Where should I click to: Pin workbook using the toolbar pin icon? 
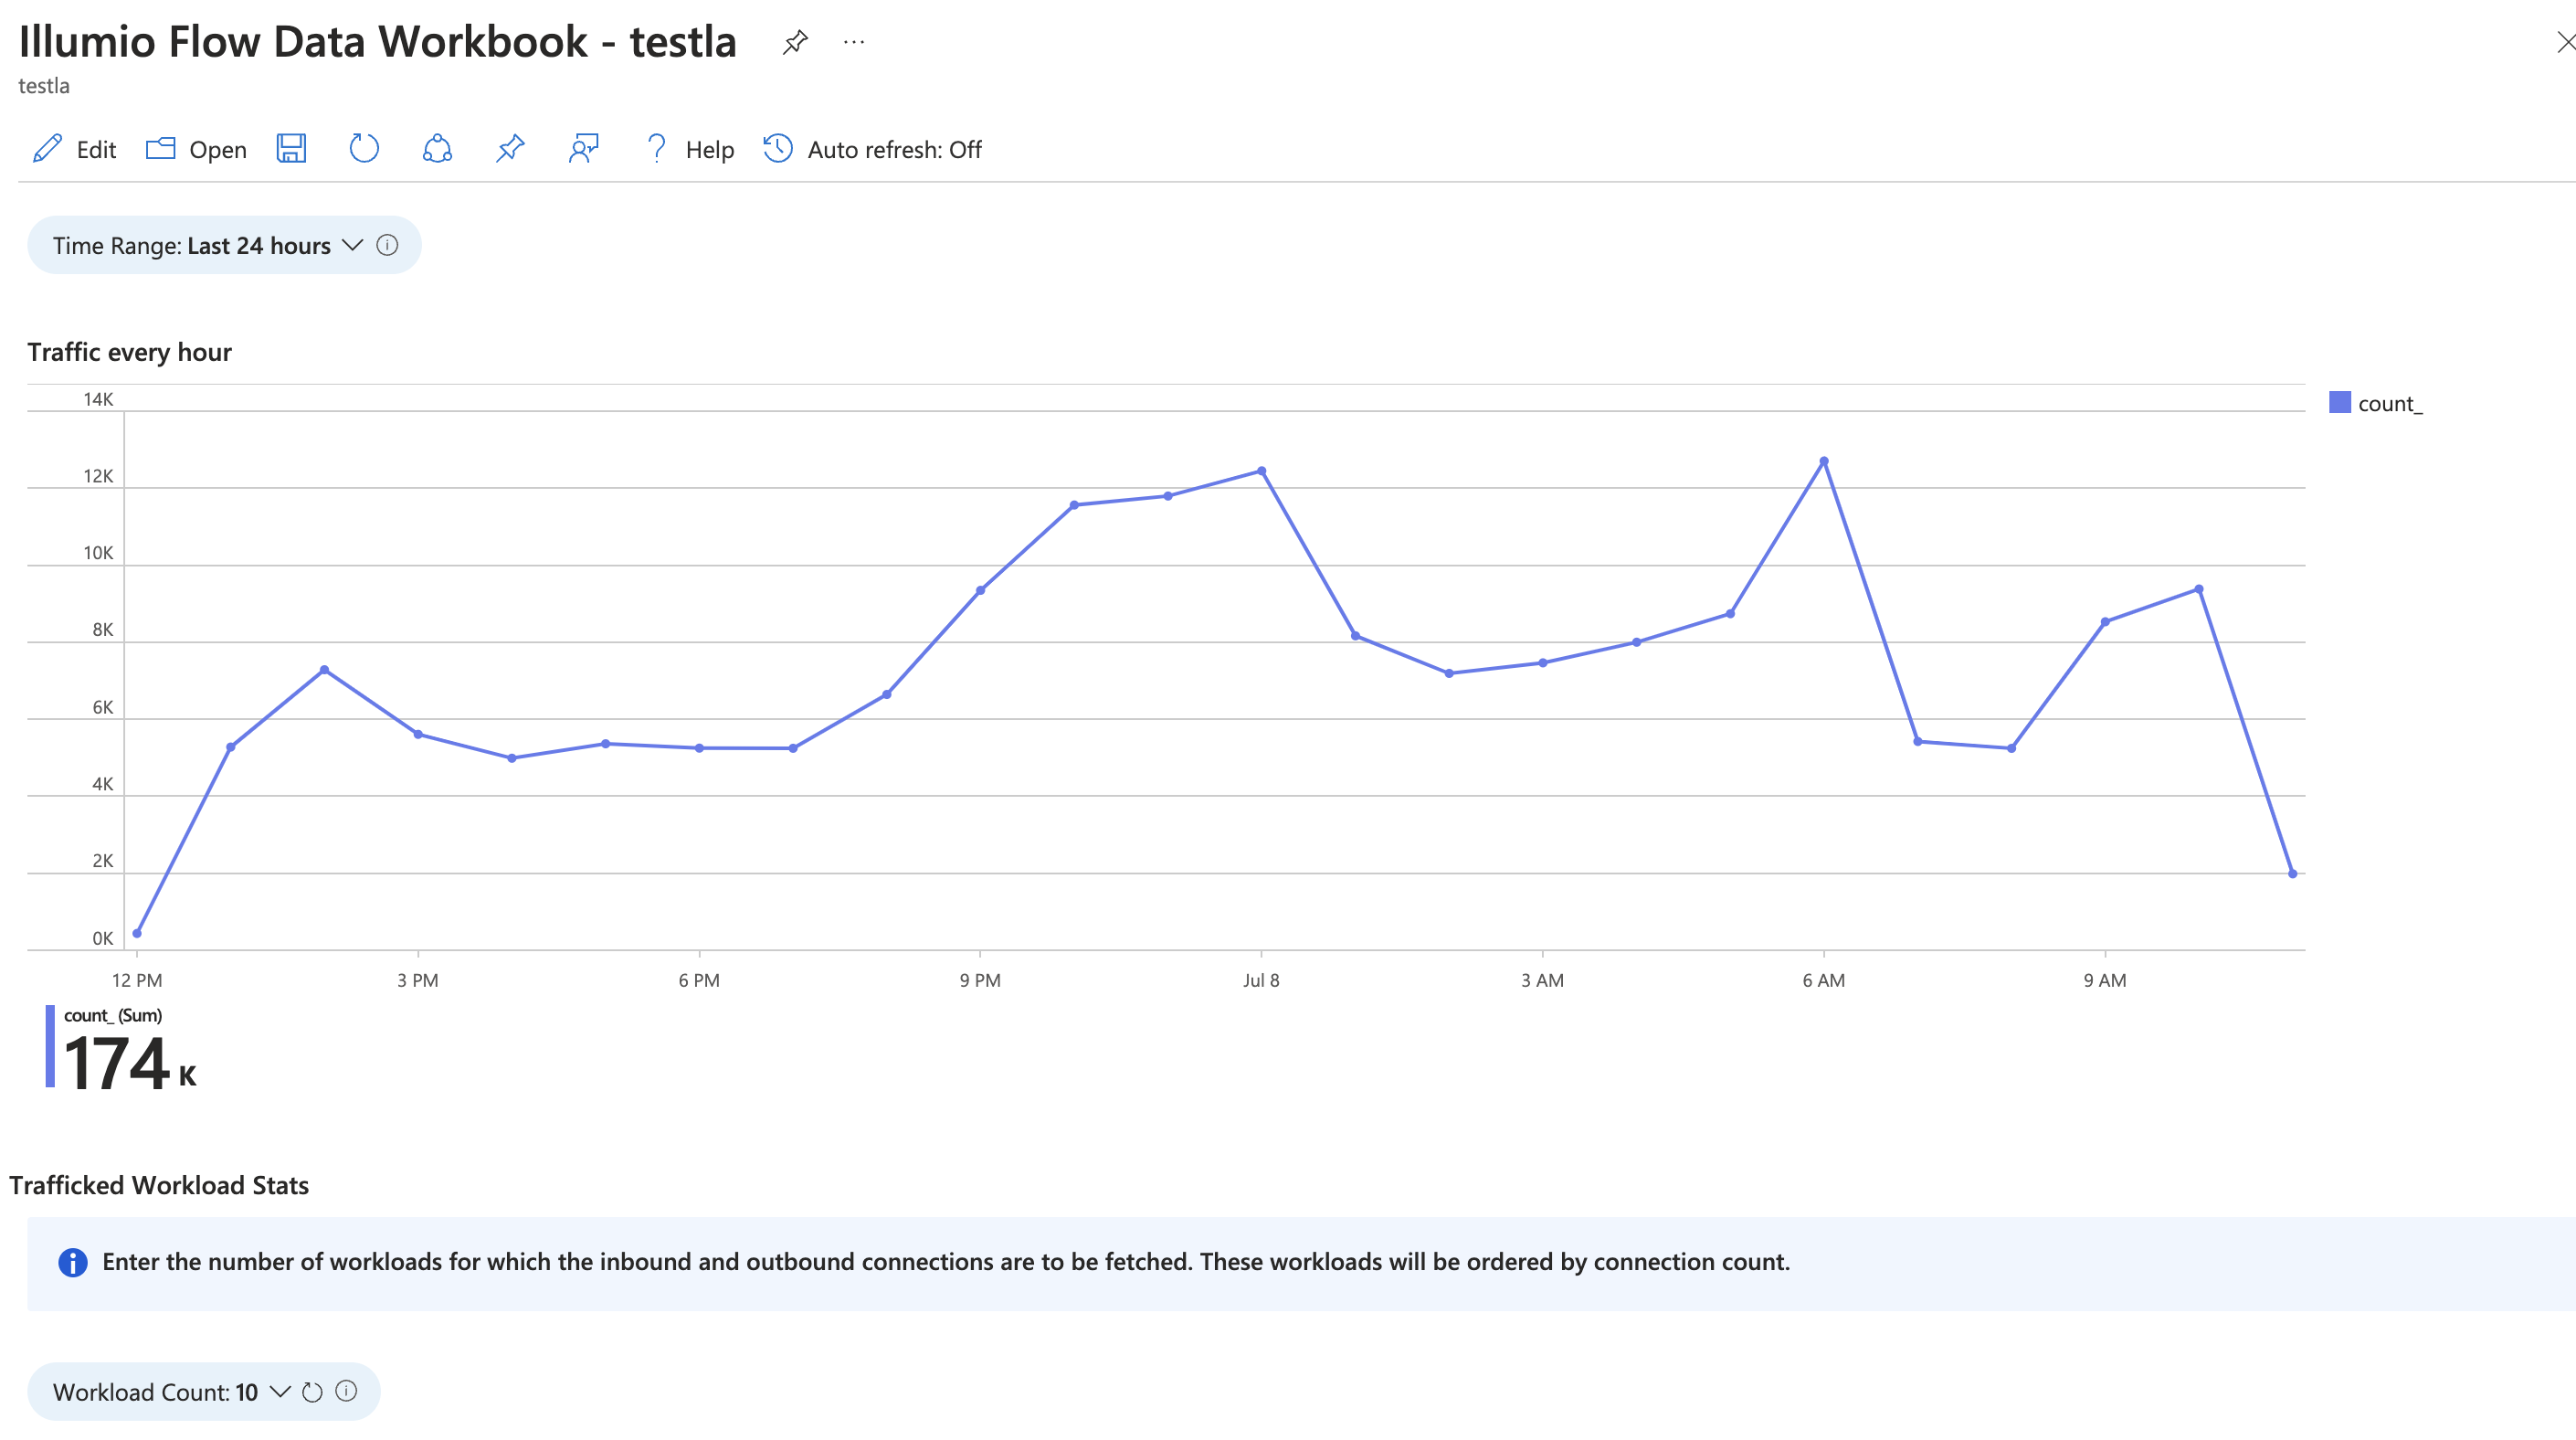pyautogui.click(x=510, y=149)
